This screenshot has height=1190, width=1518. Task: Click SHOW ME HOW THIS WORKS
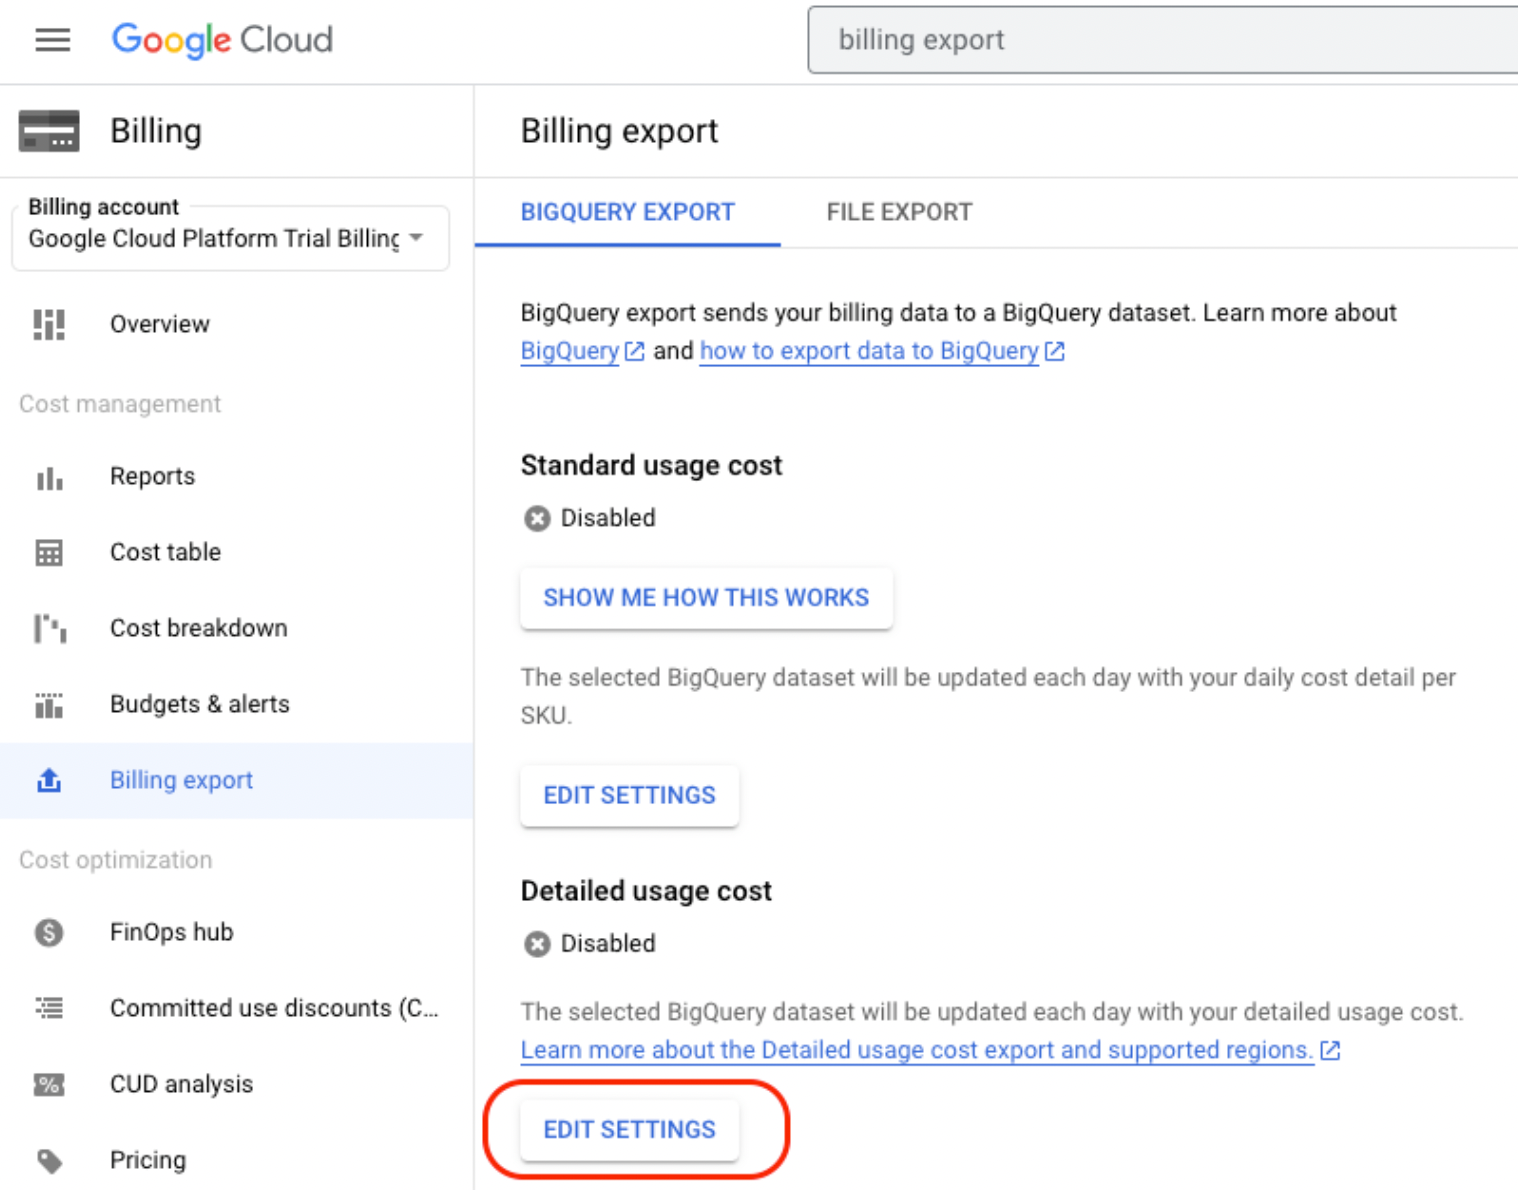coord(706,597)
